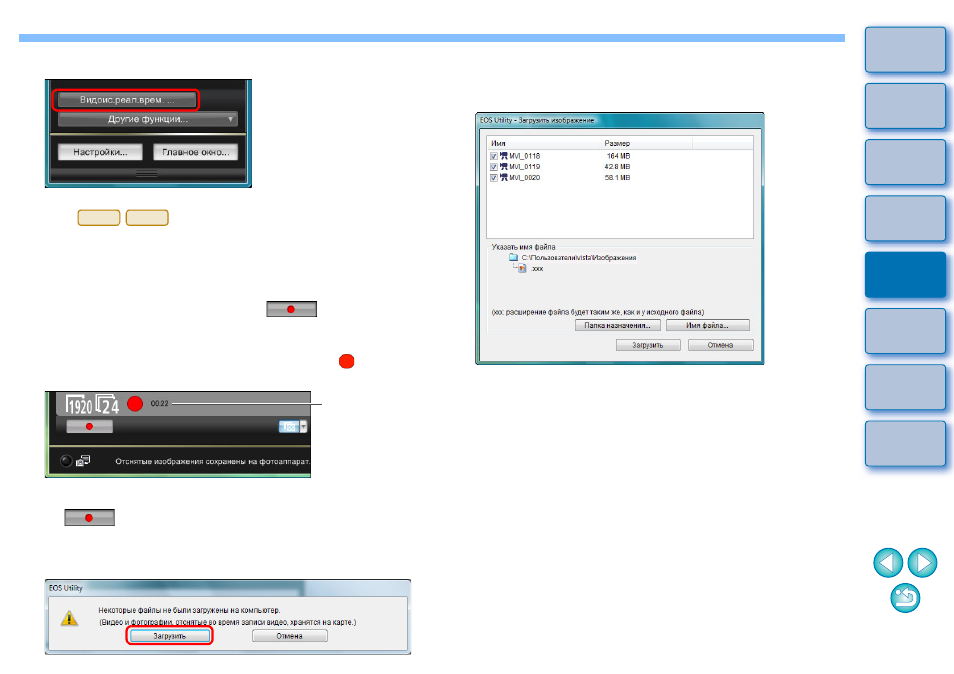Click the record button under the 1920 icon
Image resolution: width=954 pixels, height=674 pixels.
pos(89,426)
